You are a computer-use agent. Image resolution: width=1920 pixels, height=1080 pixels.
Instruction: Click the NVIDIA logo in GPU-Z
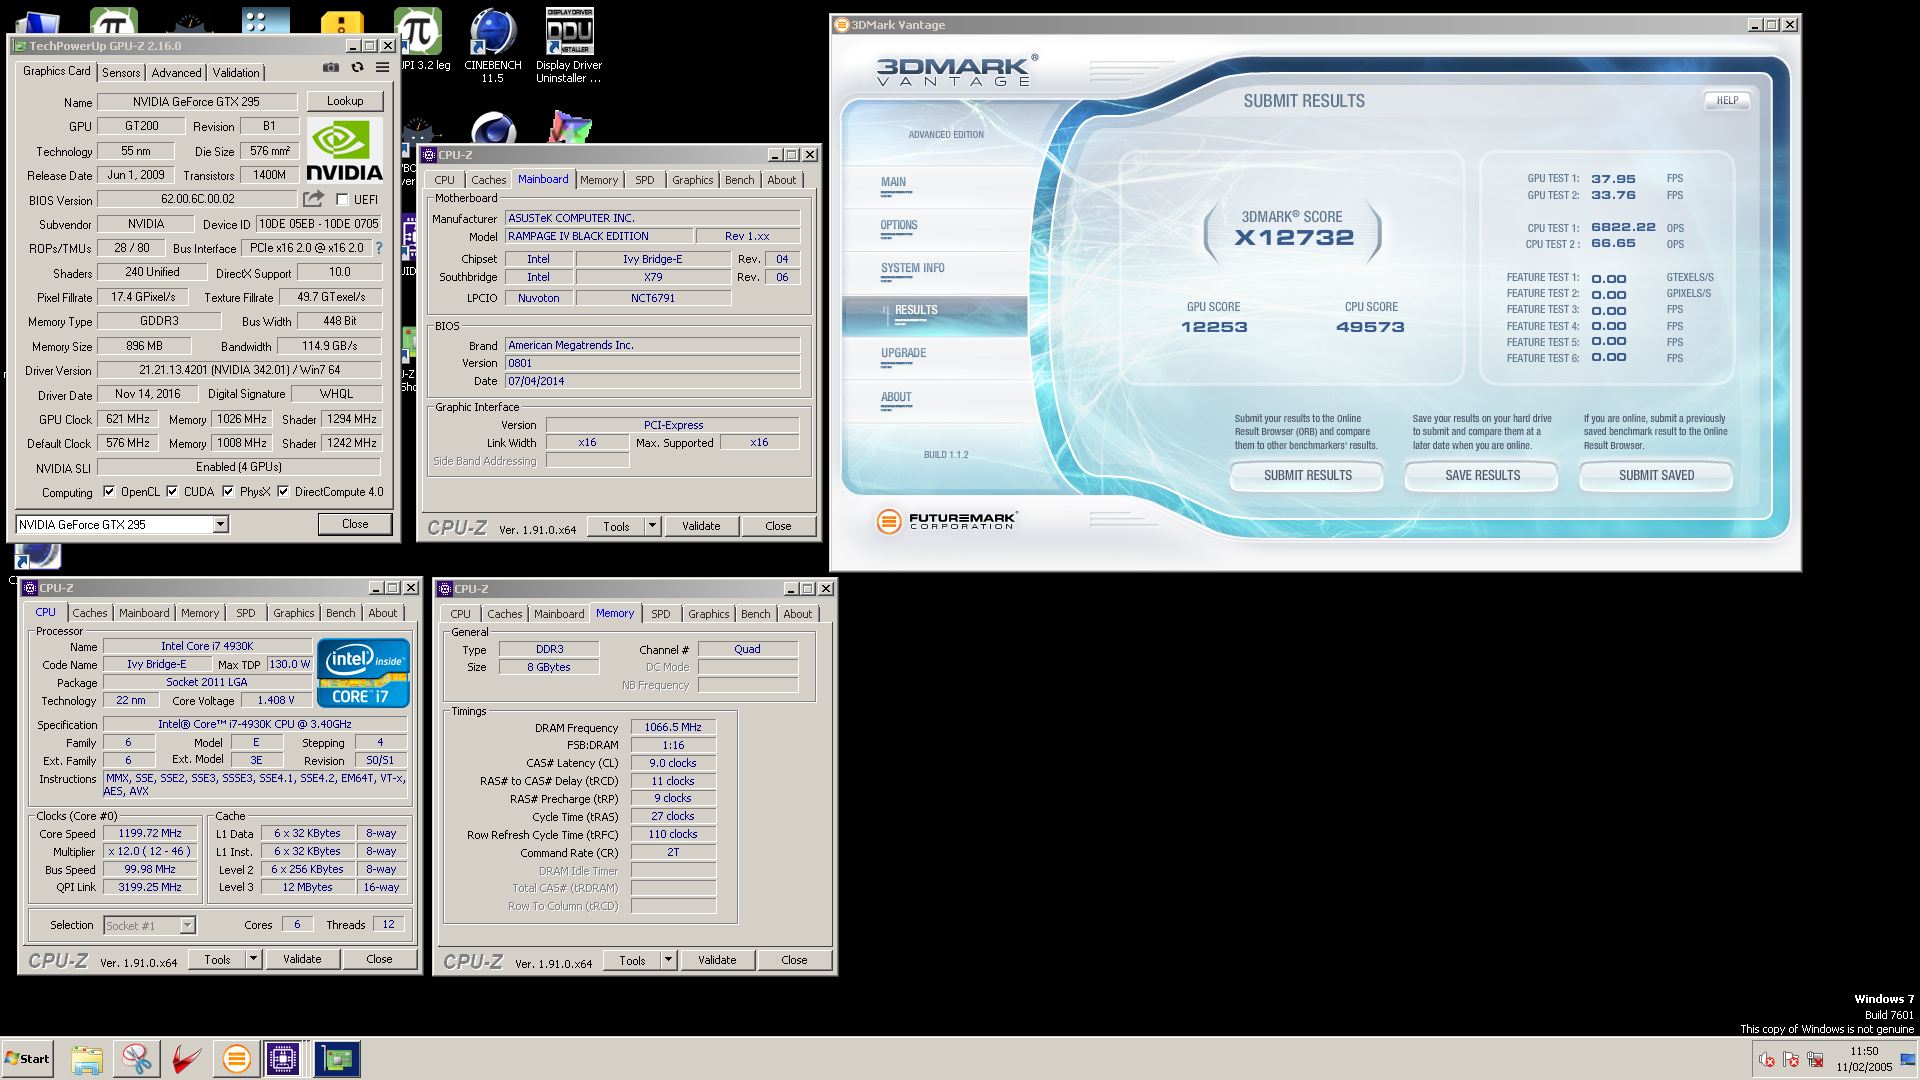click(x=344, y=150)
